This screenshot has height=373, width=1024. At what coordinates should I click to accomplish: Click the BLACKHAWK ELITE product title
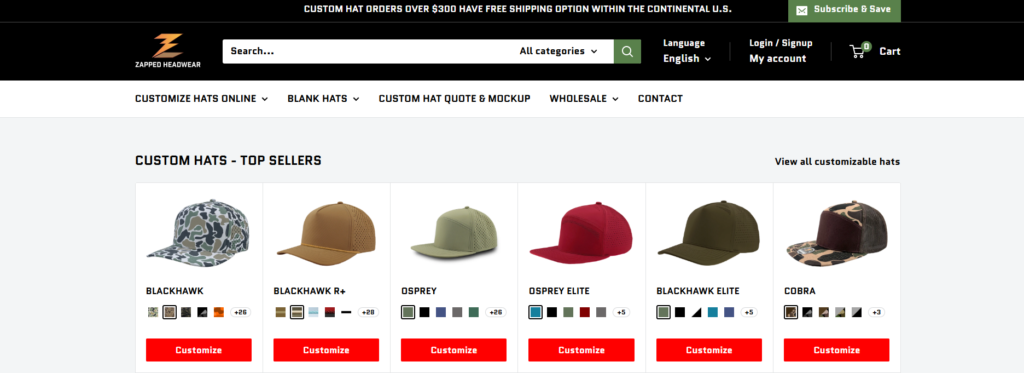pos(698,291)
